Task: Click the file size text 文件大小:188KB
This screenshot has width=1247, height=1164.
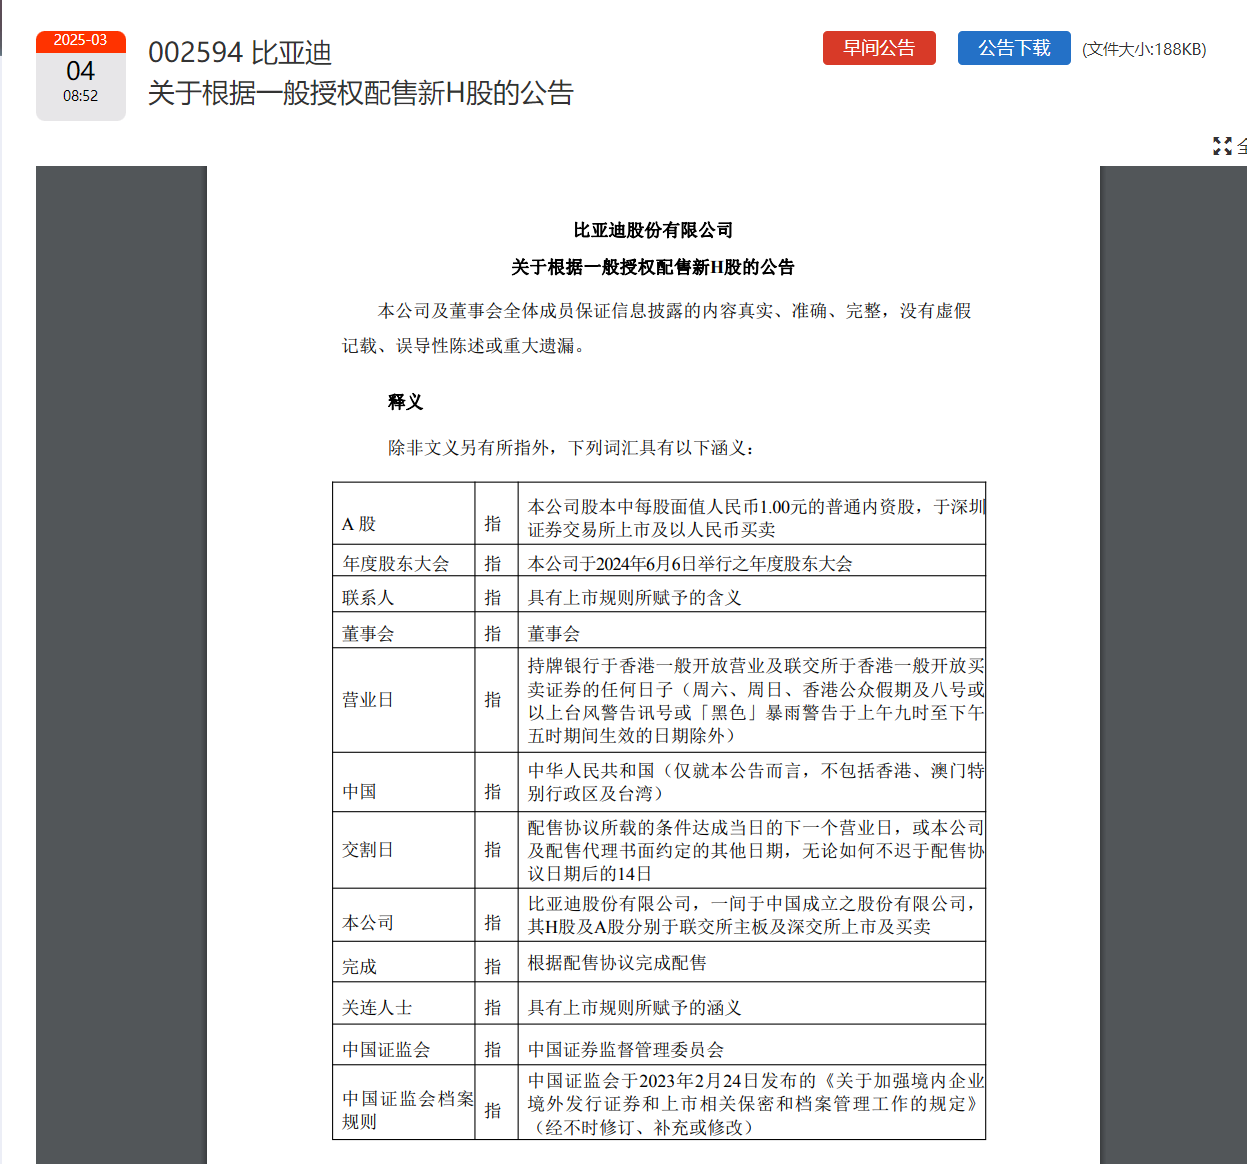Action: 1144,49
